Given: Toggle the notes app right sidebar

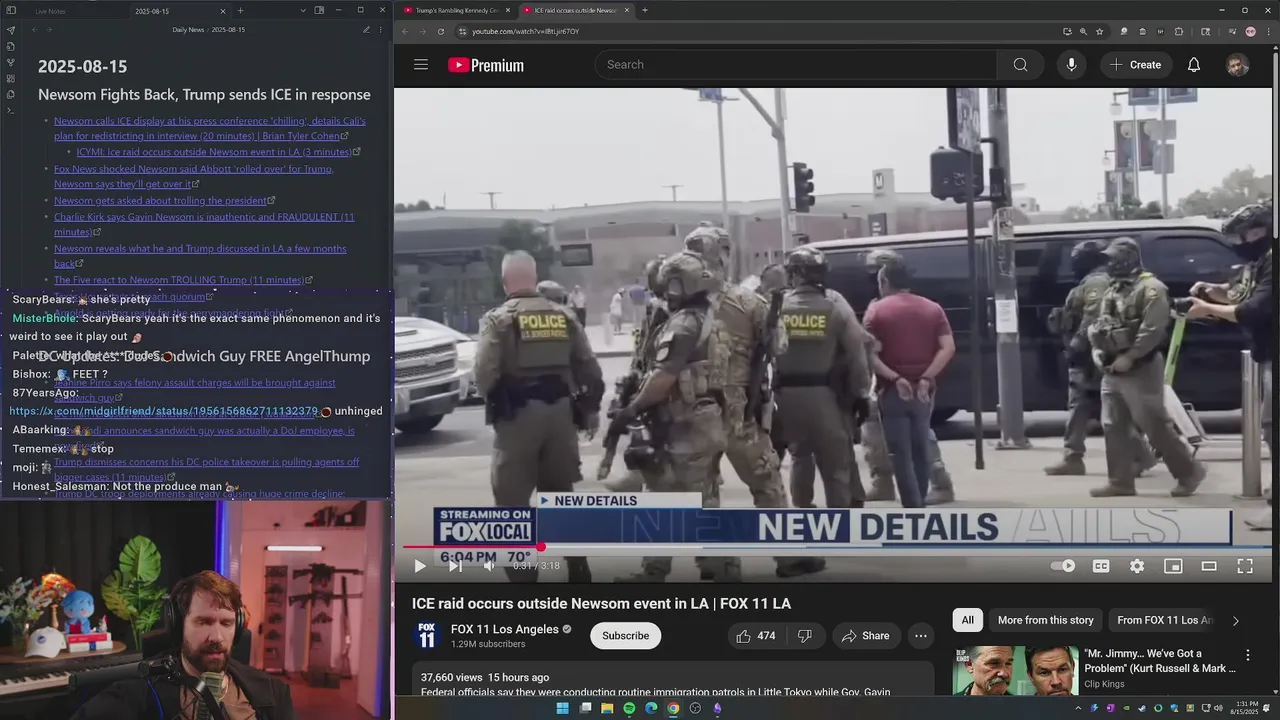Looking at the screenshot, I should (x=319, y=10).
